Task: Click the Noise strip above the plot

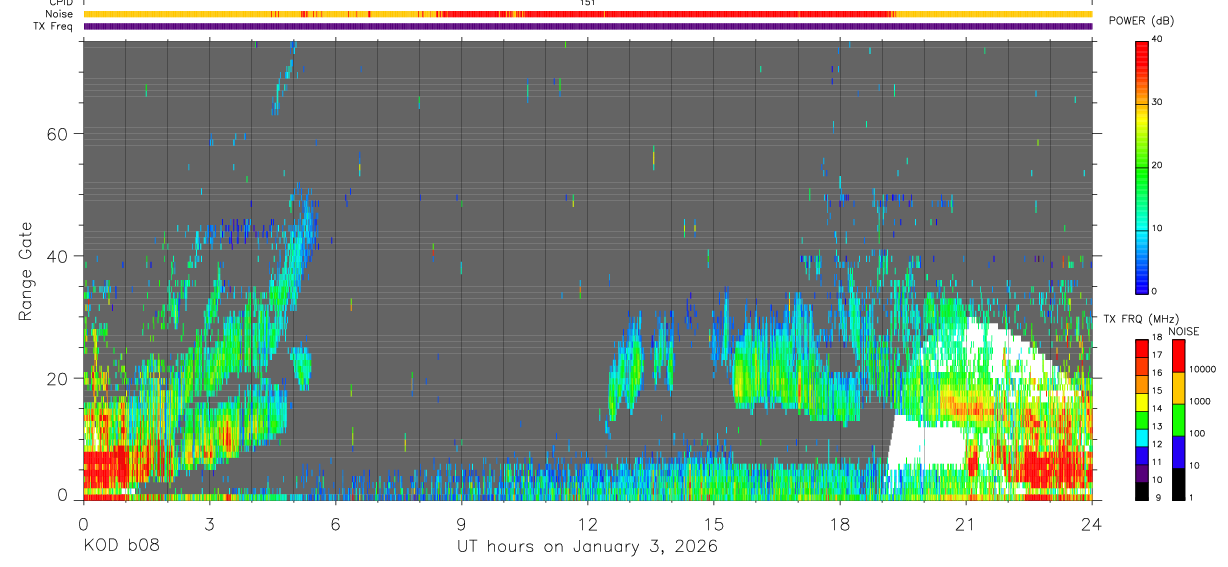Action: (x=587, y=14)
